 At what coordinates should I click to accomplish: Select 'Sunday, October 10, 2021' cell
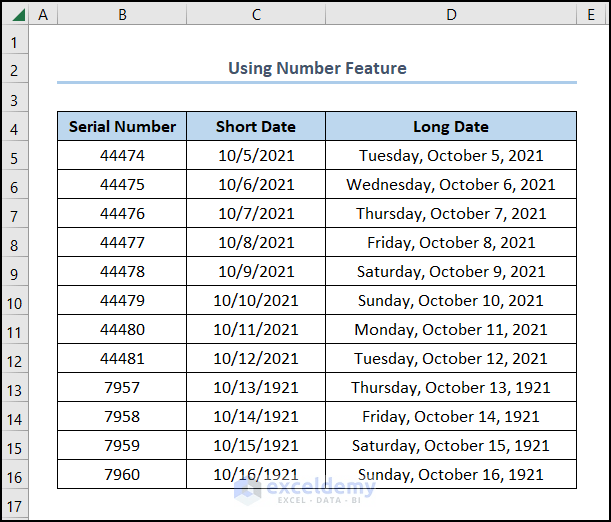[x=451, y=300]
